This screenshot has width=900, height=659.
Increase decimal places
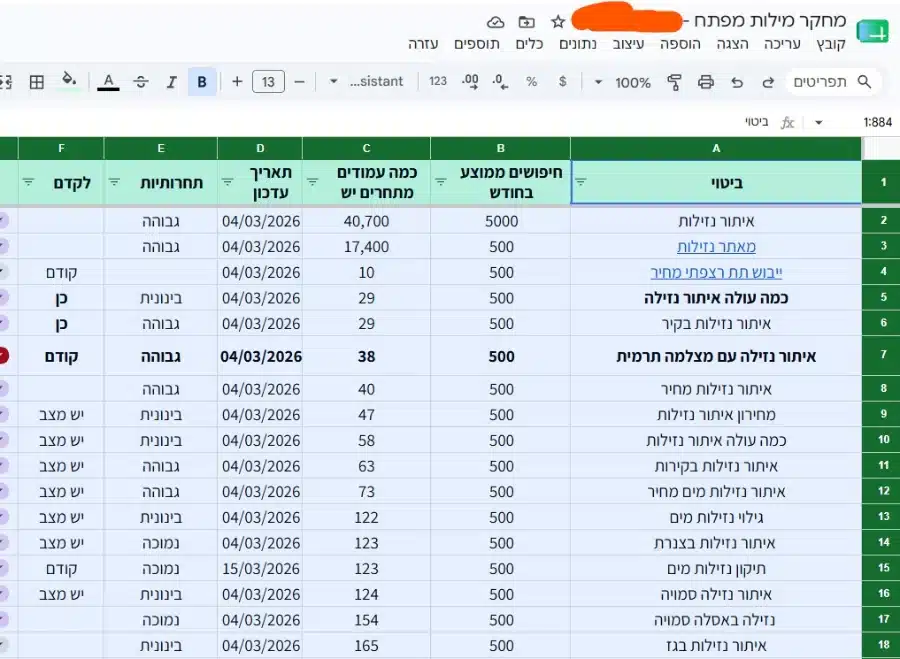point(470,82)
